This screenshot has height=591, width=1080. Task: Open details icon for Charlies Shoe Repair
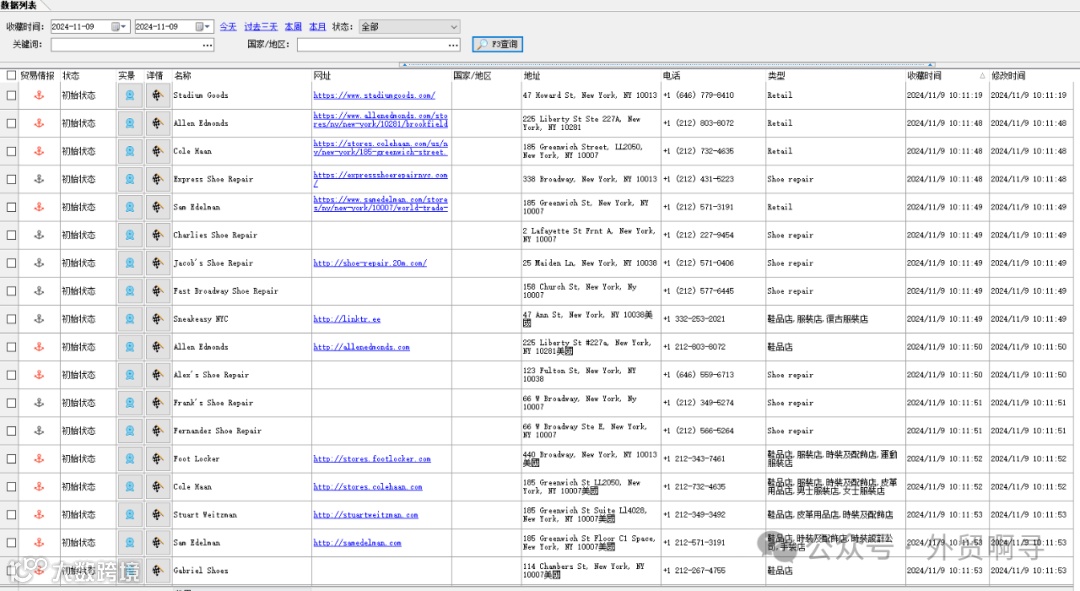click(158, 235)
